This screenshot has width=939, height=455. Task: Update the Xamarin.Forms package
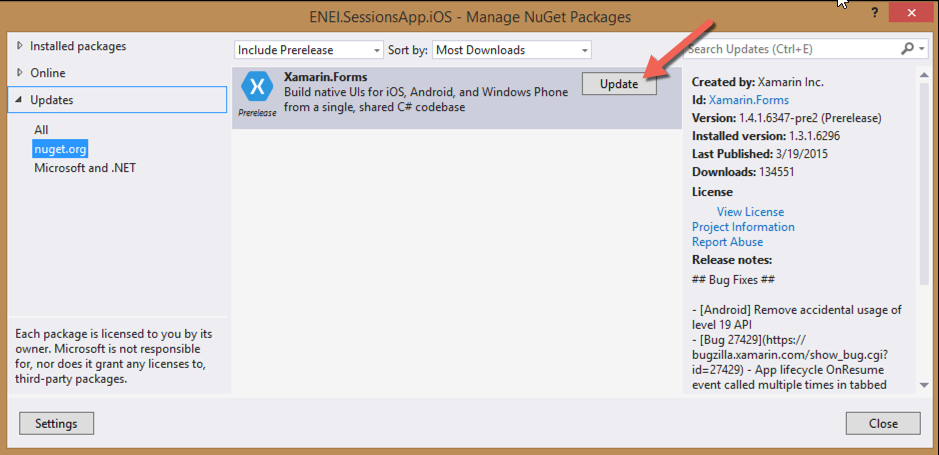619,84
